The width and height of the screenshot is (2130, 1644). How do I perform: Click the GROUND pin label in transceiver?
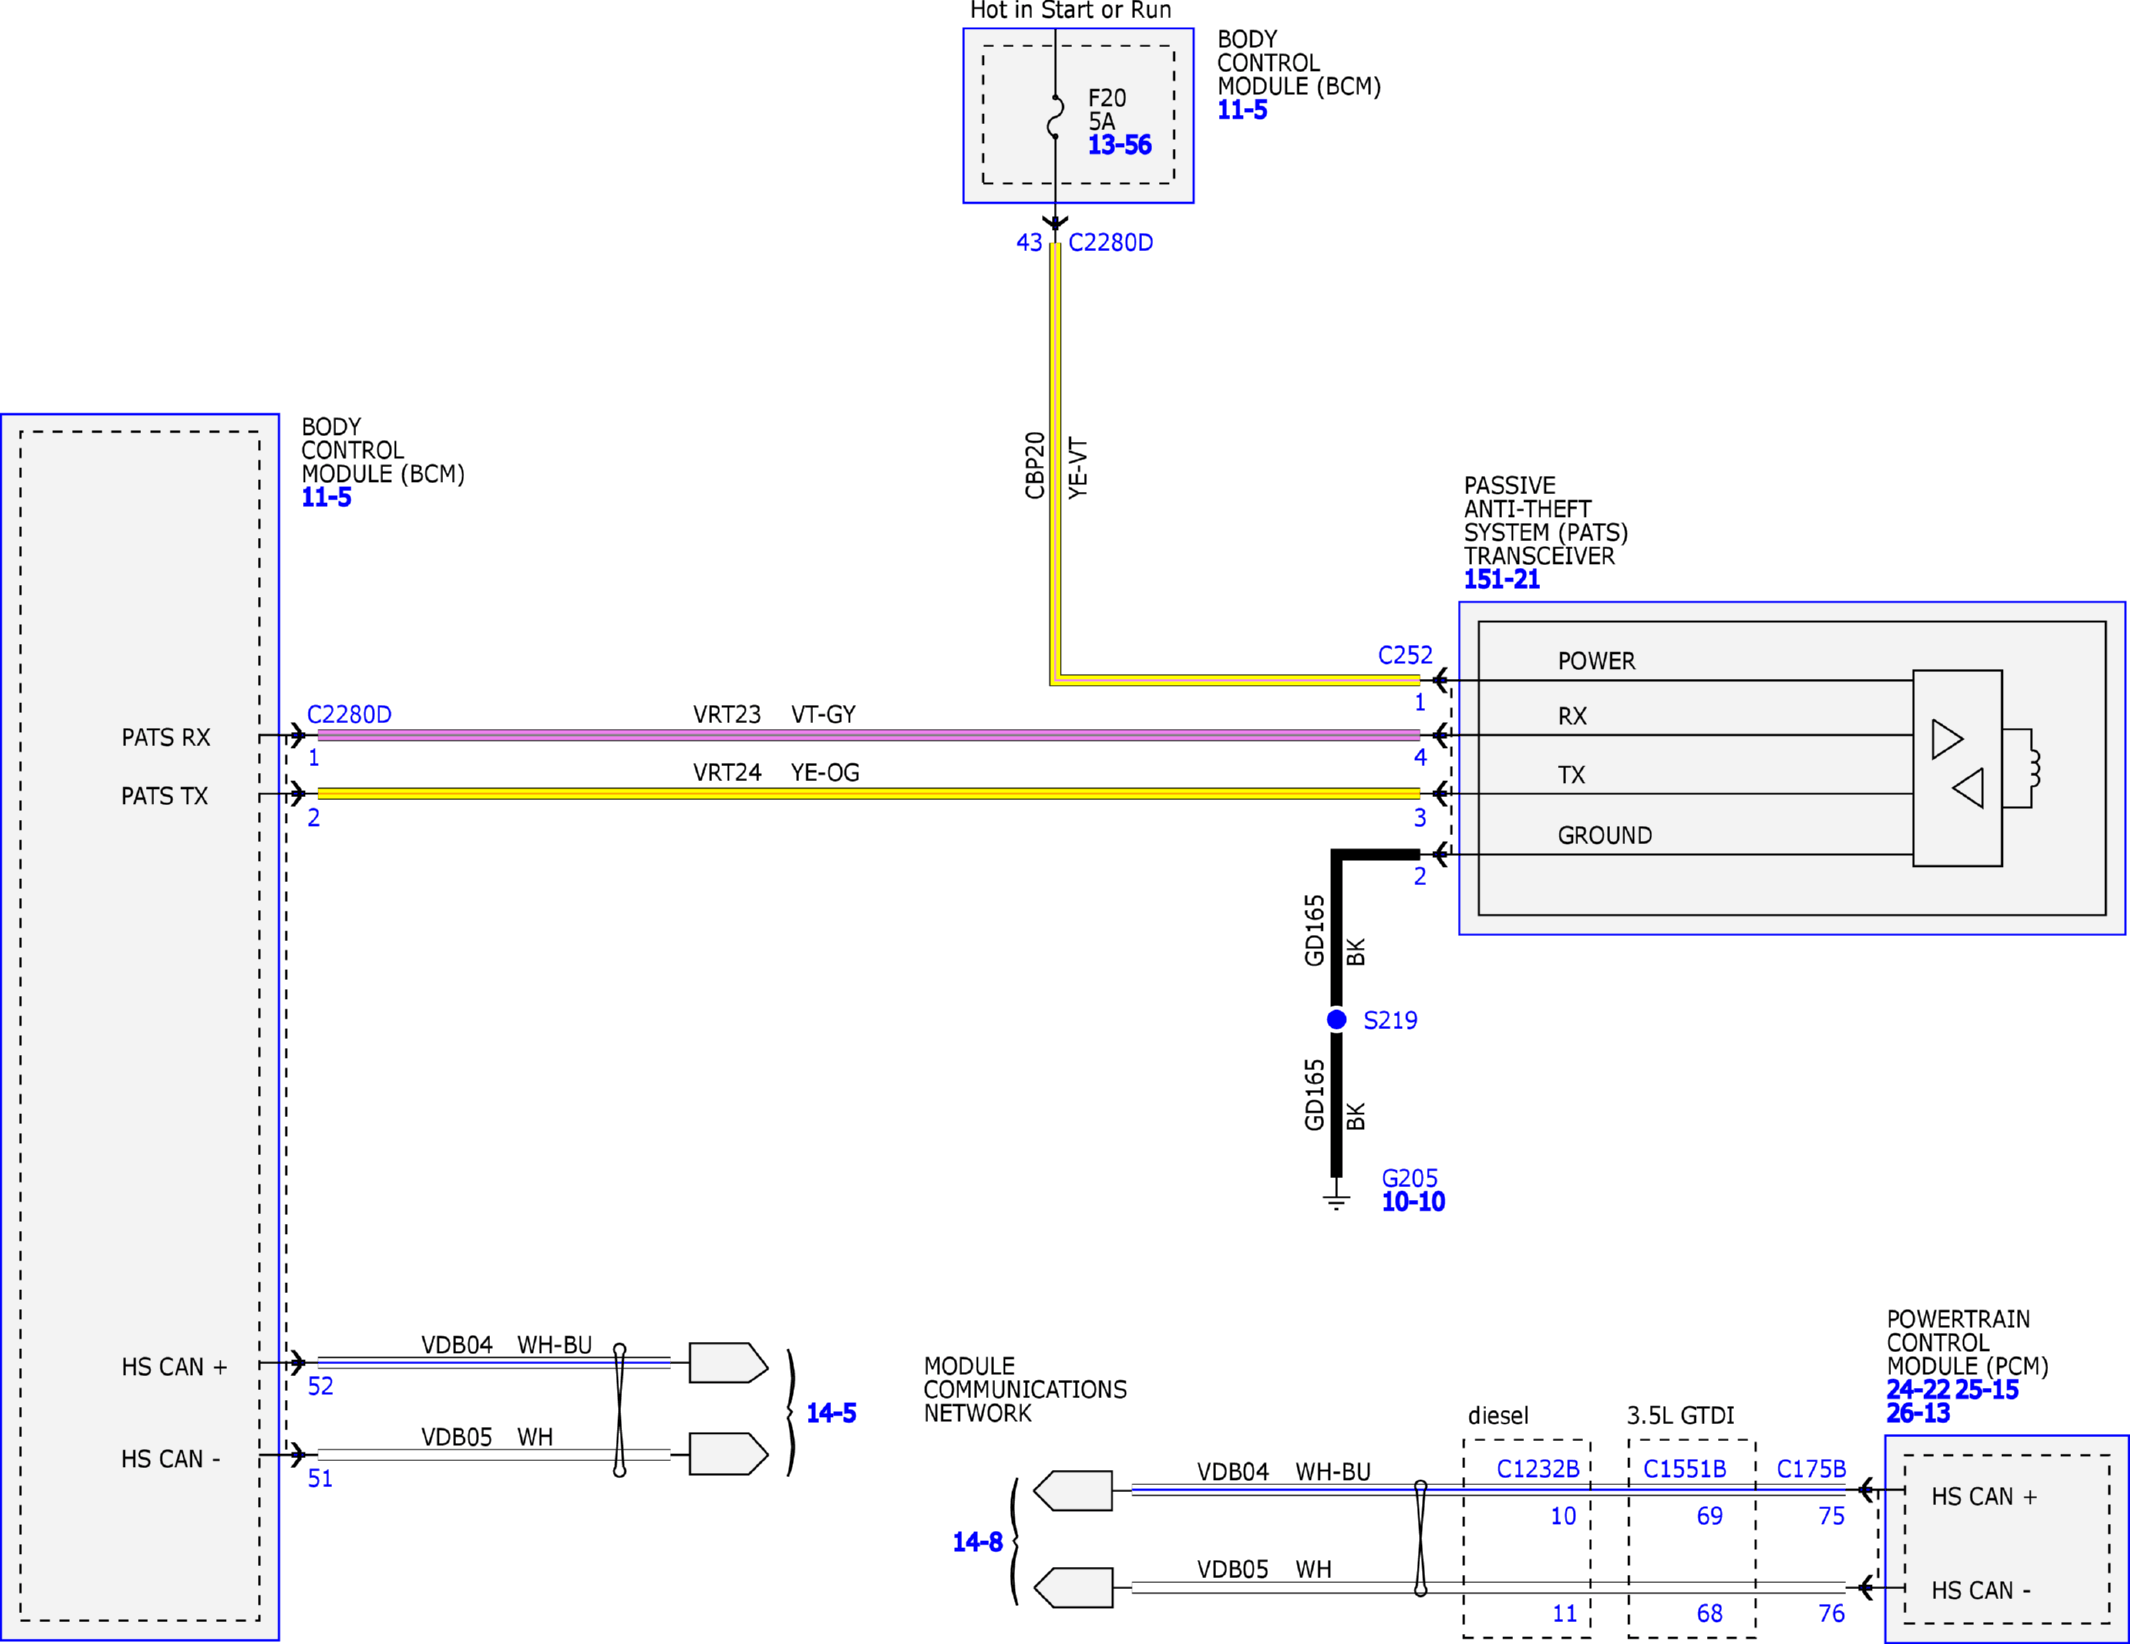[1605, 835]
